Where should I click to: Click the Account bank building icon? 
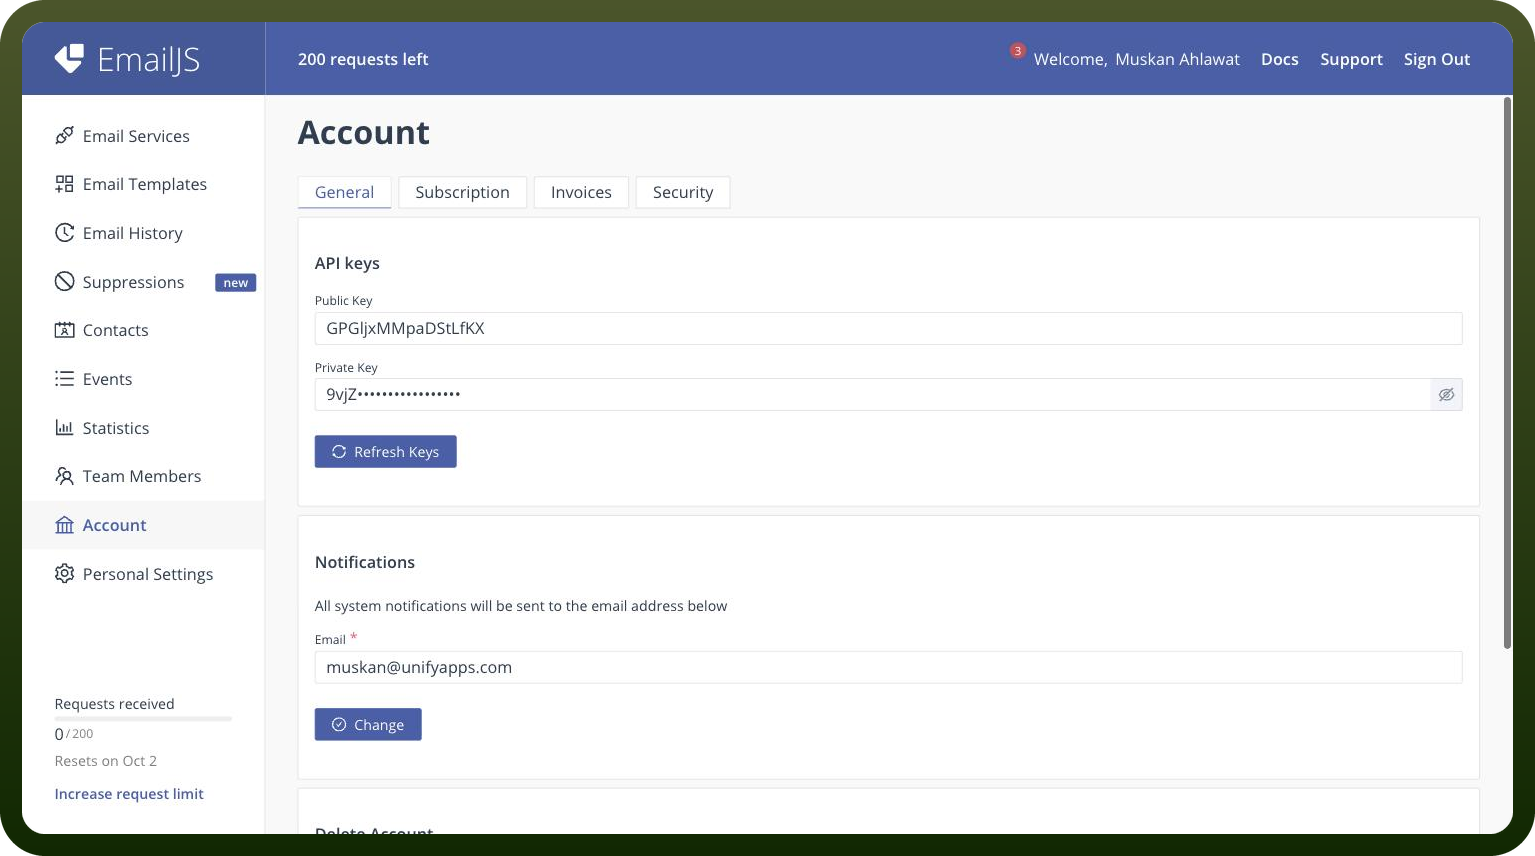click(64, 525)
